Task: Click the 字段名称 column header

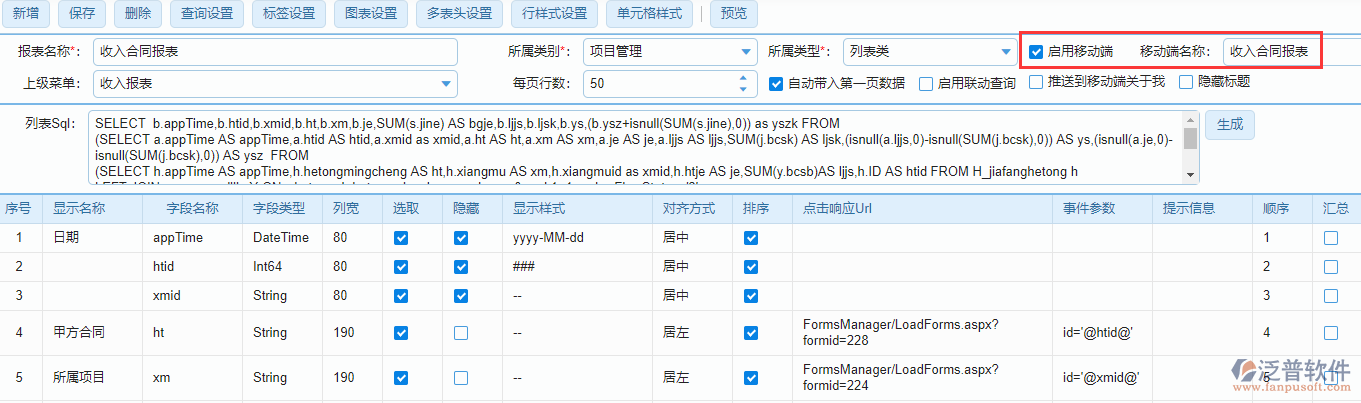Action: 192,208
